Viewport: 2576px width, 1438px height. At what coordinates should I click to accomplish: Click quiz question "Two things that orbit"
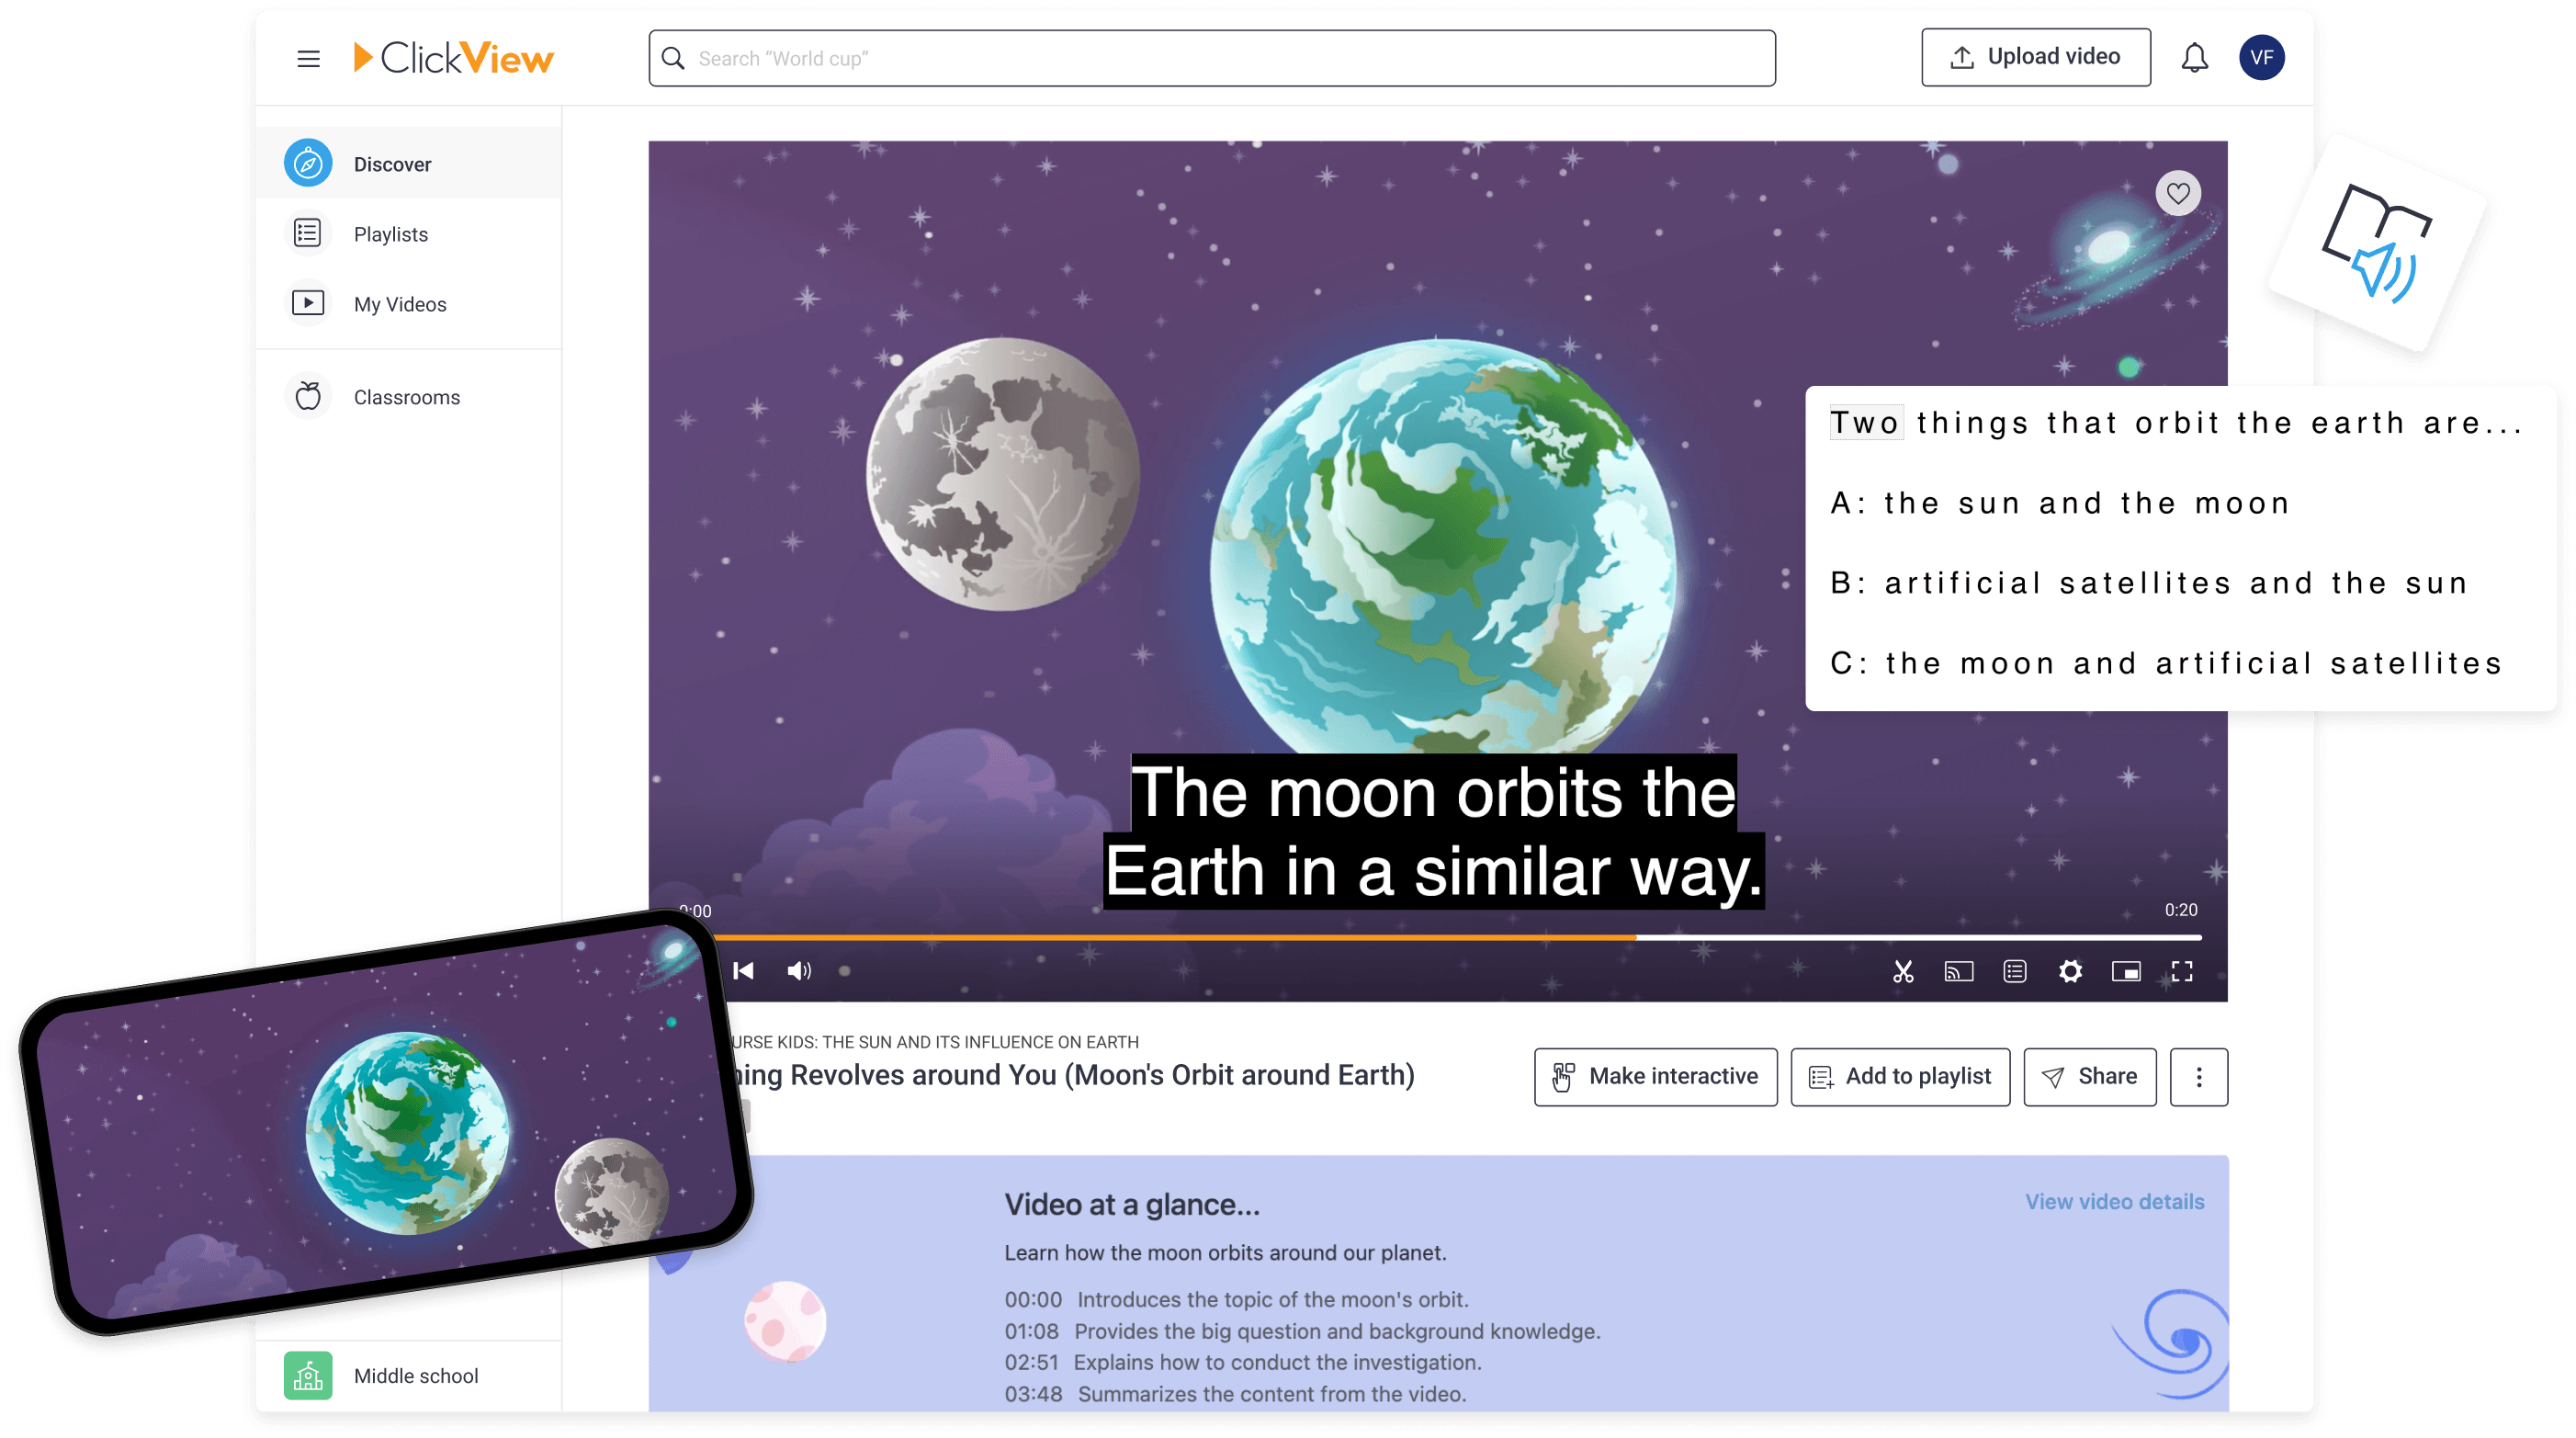[x=2175, y=423]
